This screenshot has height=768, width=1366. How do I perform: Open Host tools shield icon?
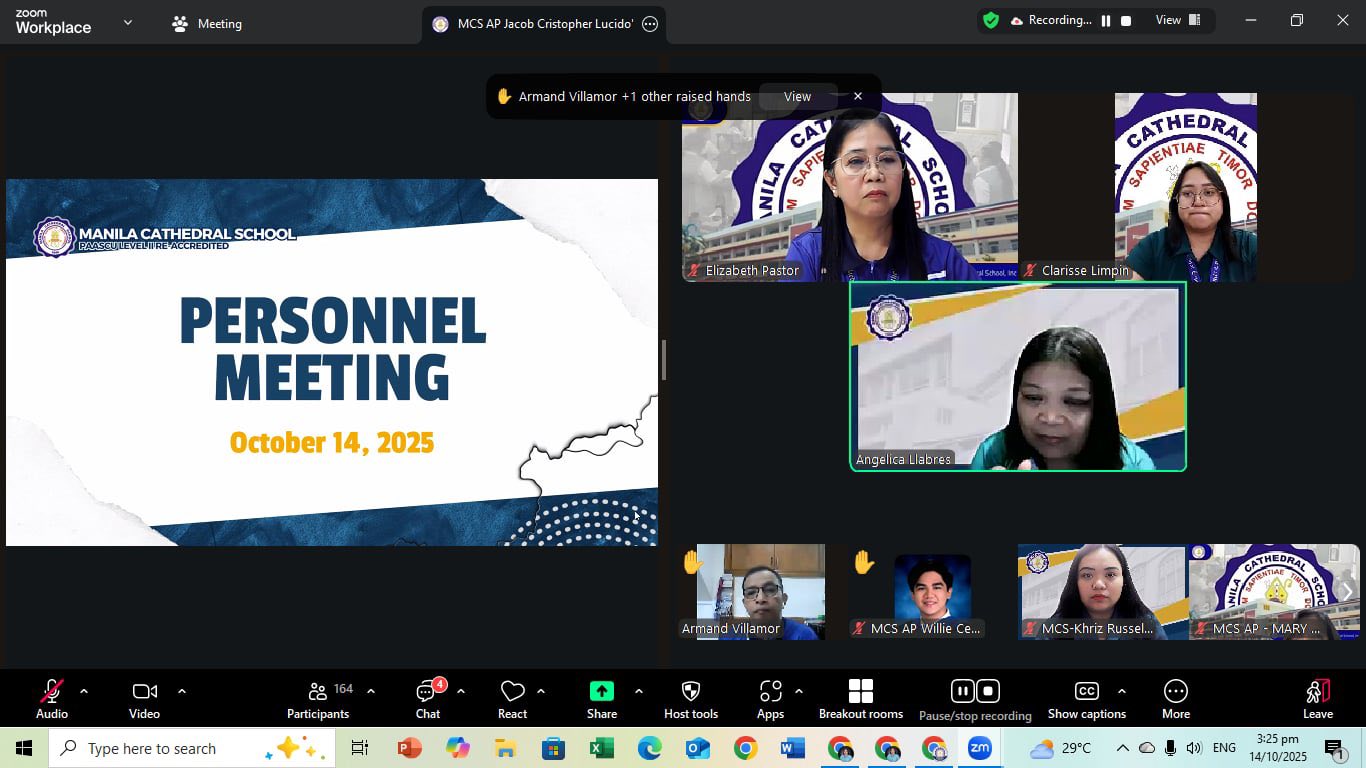click(x=691, y=698)
